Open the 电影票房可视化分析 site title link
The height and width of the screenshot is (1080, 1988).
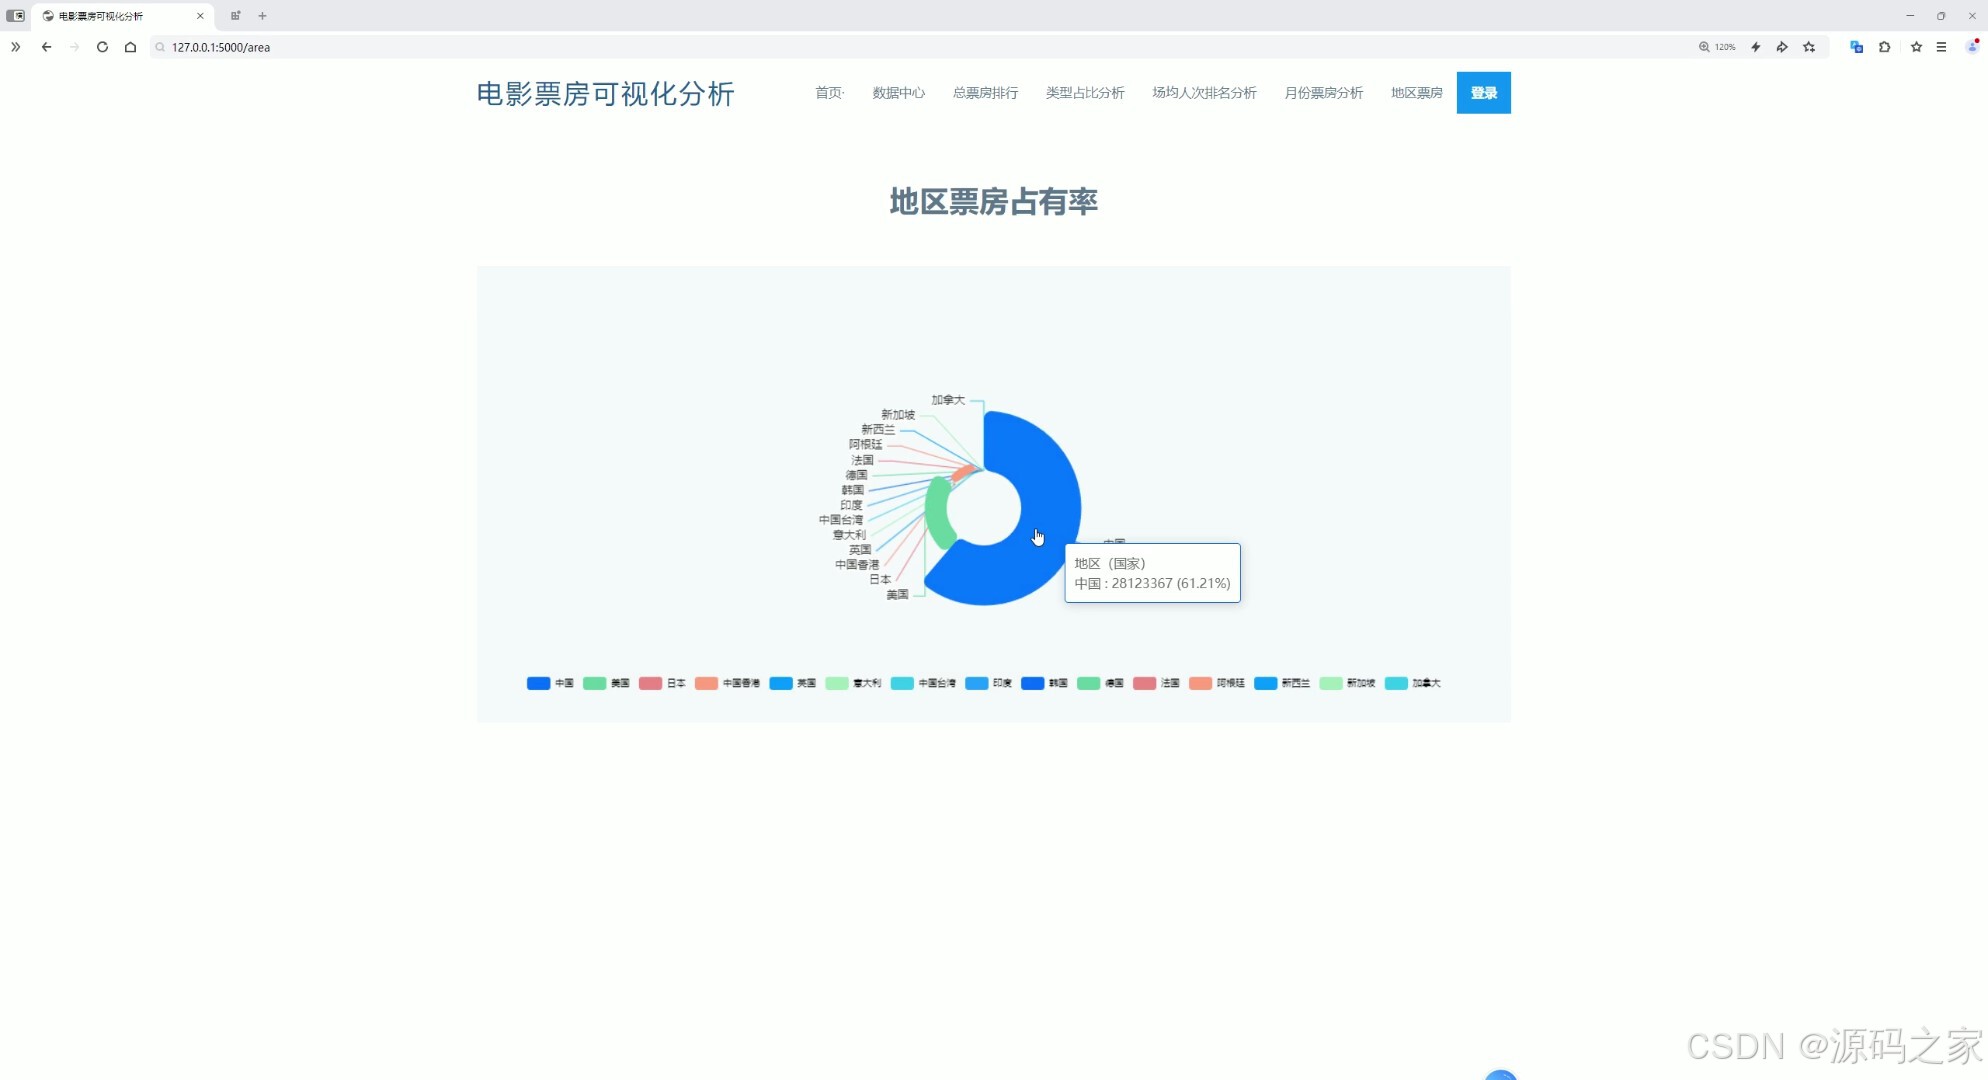[604, 95]
